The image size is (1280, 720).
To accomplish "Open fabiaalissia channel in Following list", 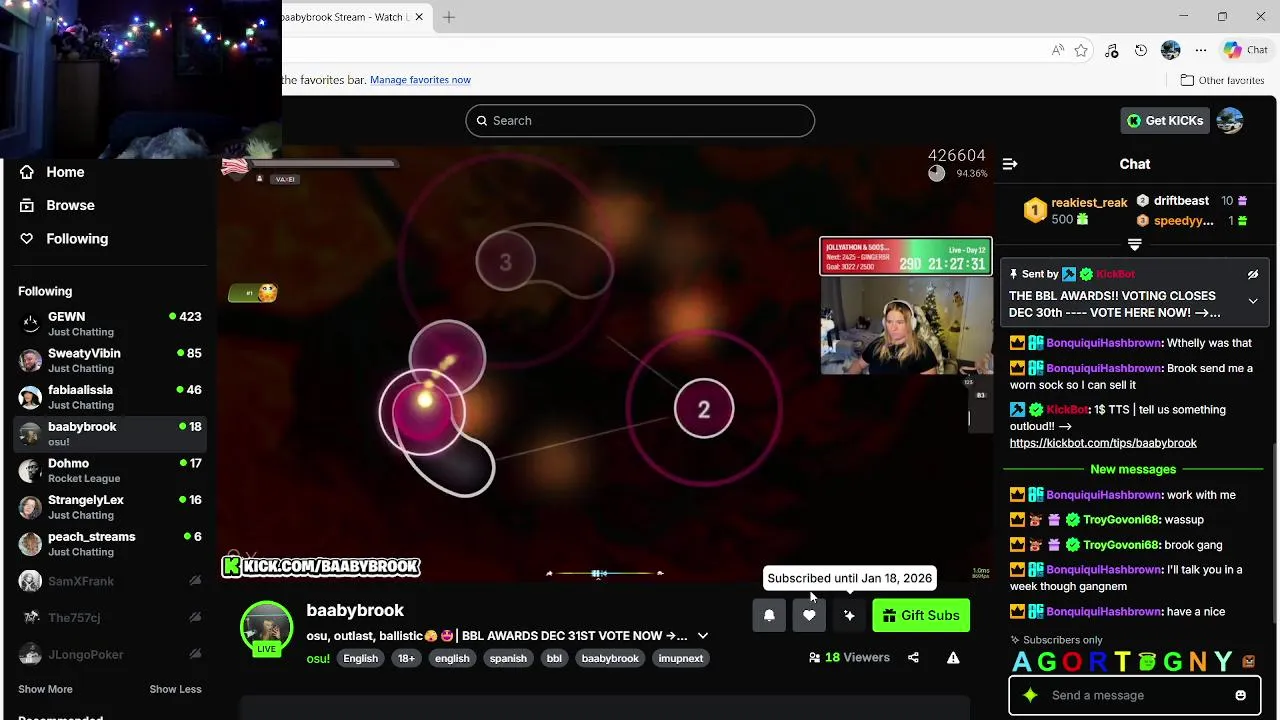I will pyautogui.click(x=110, y=397).
